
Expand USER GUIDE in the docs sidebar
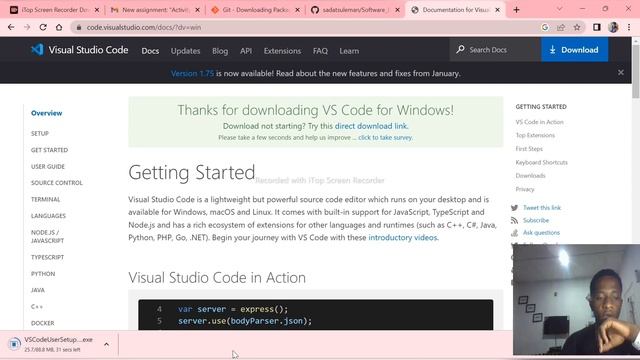click(x=48, y=167)
